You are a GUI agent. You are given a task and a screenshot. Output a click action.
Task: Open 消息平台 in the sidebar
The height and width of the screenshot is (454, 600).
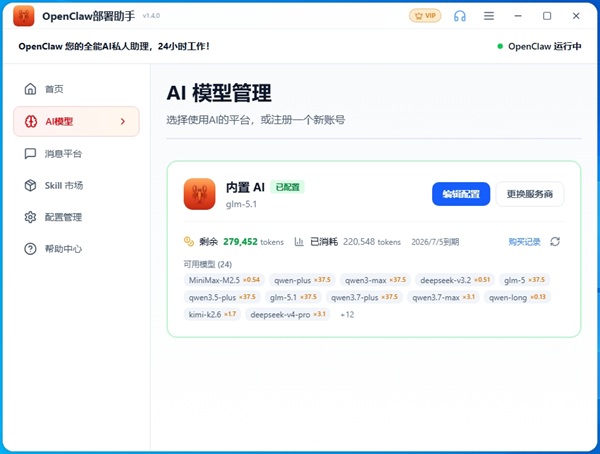pos(77,154)
